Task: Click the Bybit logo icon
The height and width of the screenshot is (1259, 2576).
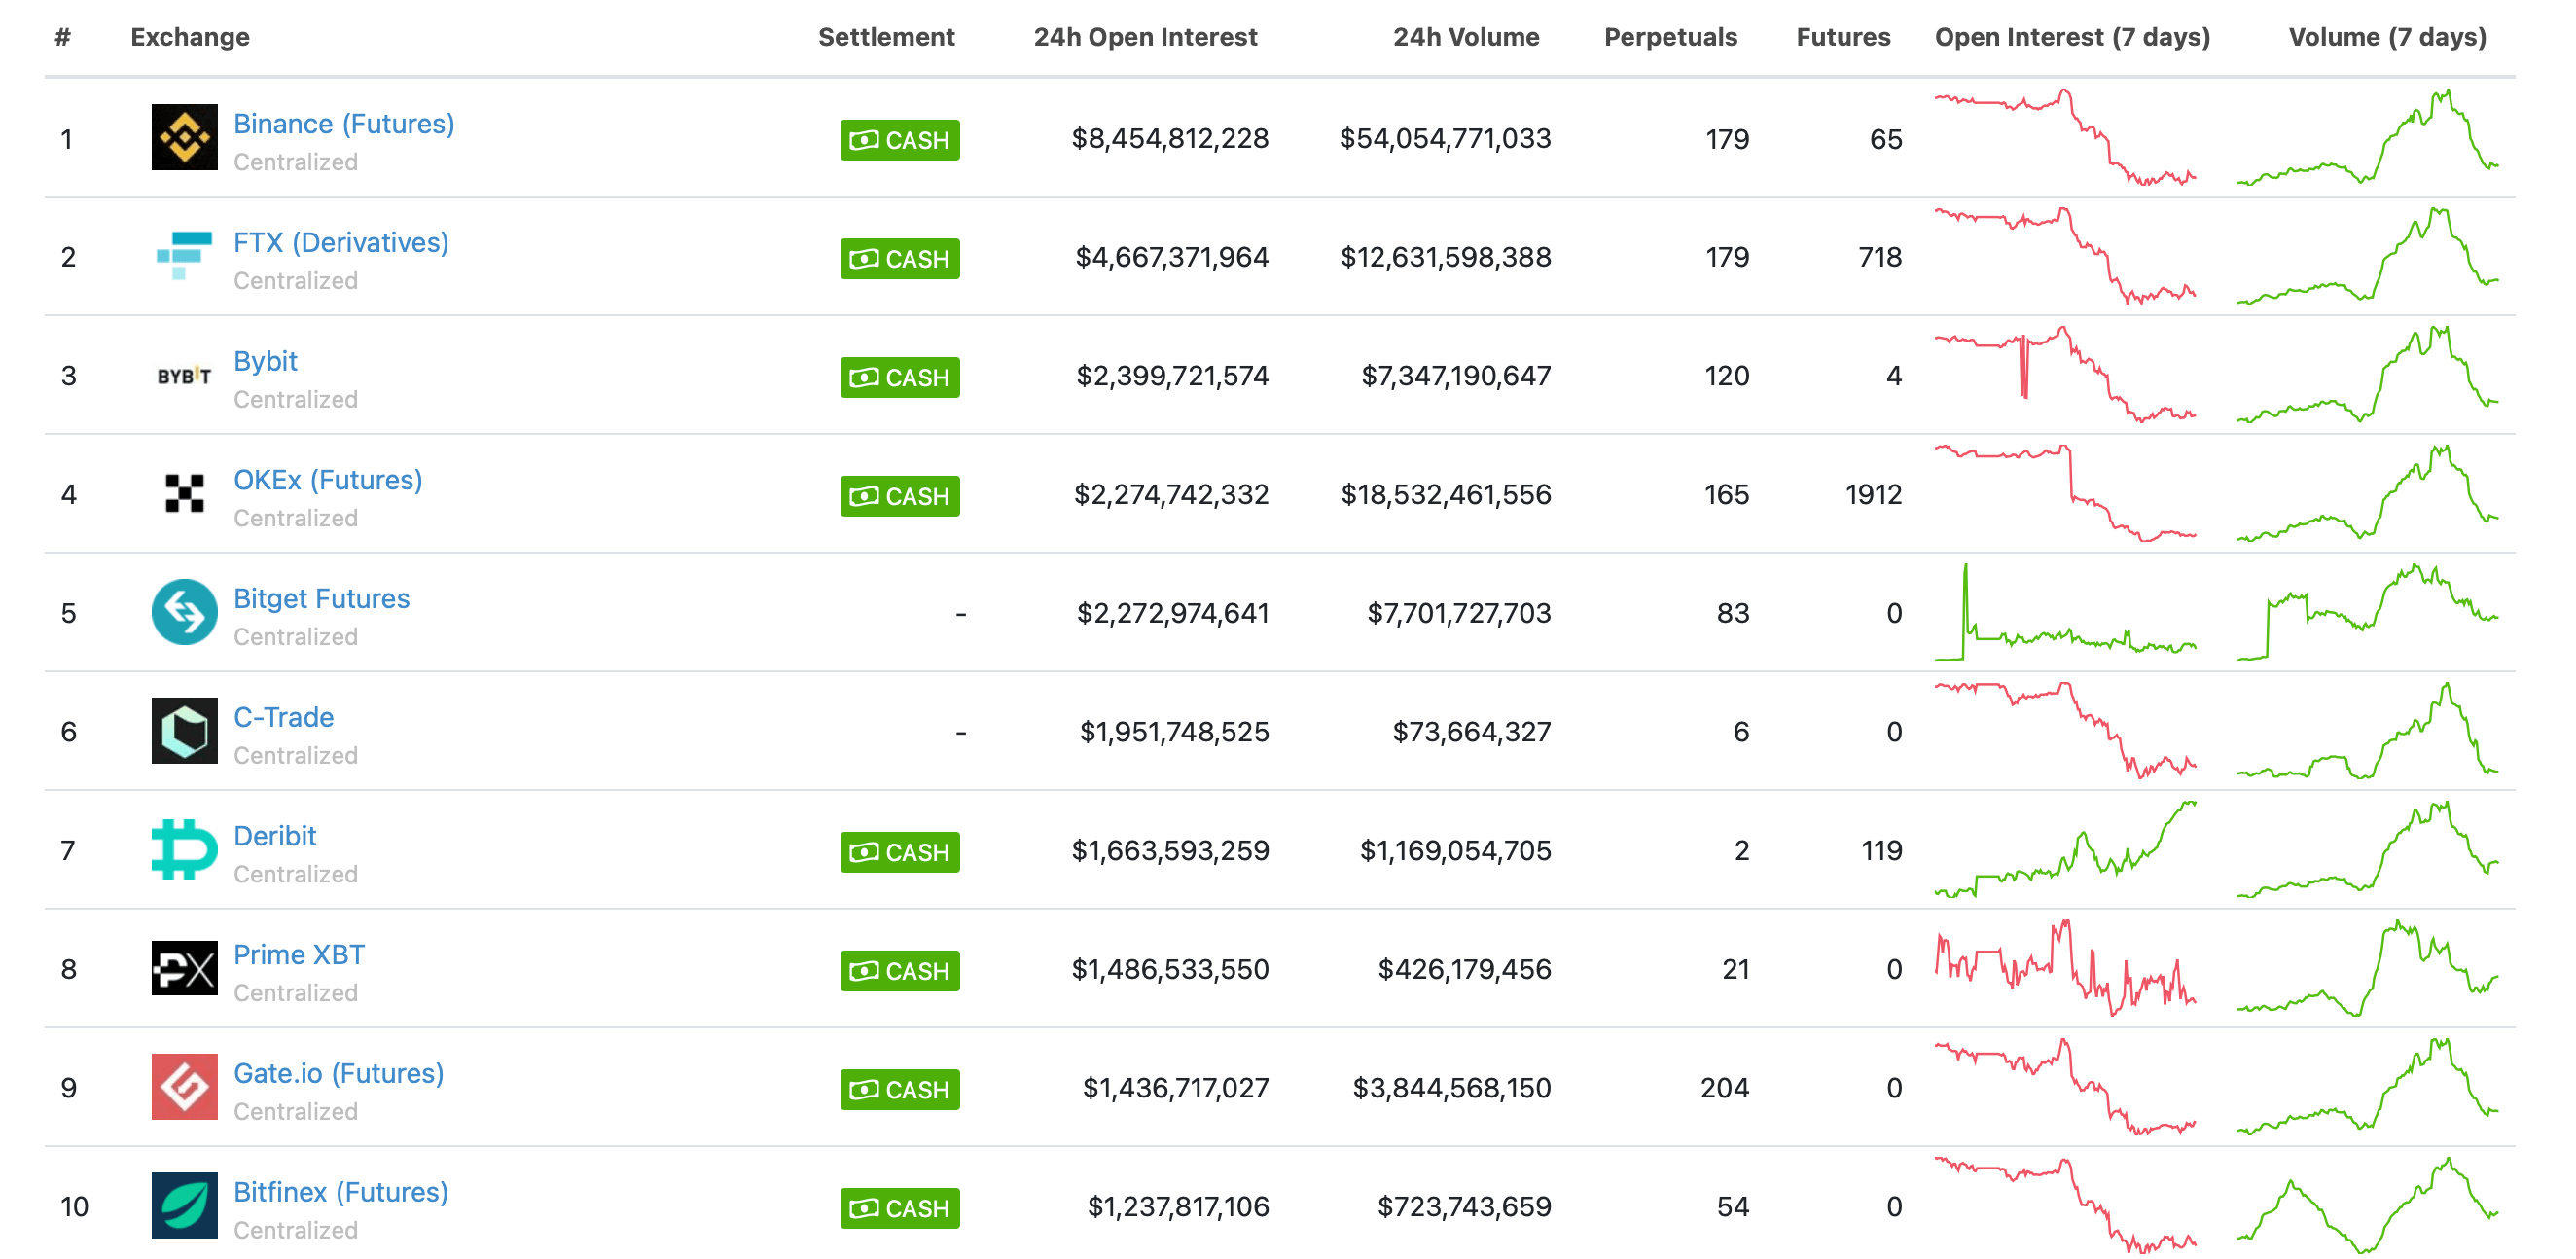Action: tap(184, 376)
